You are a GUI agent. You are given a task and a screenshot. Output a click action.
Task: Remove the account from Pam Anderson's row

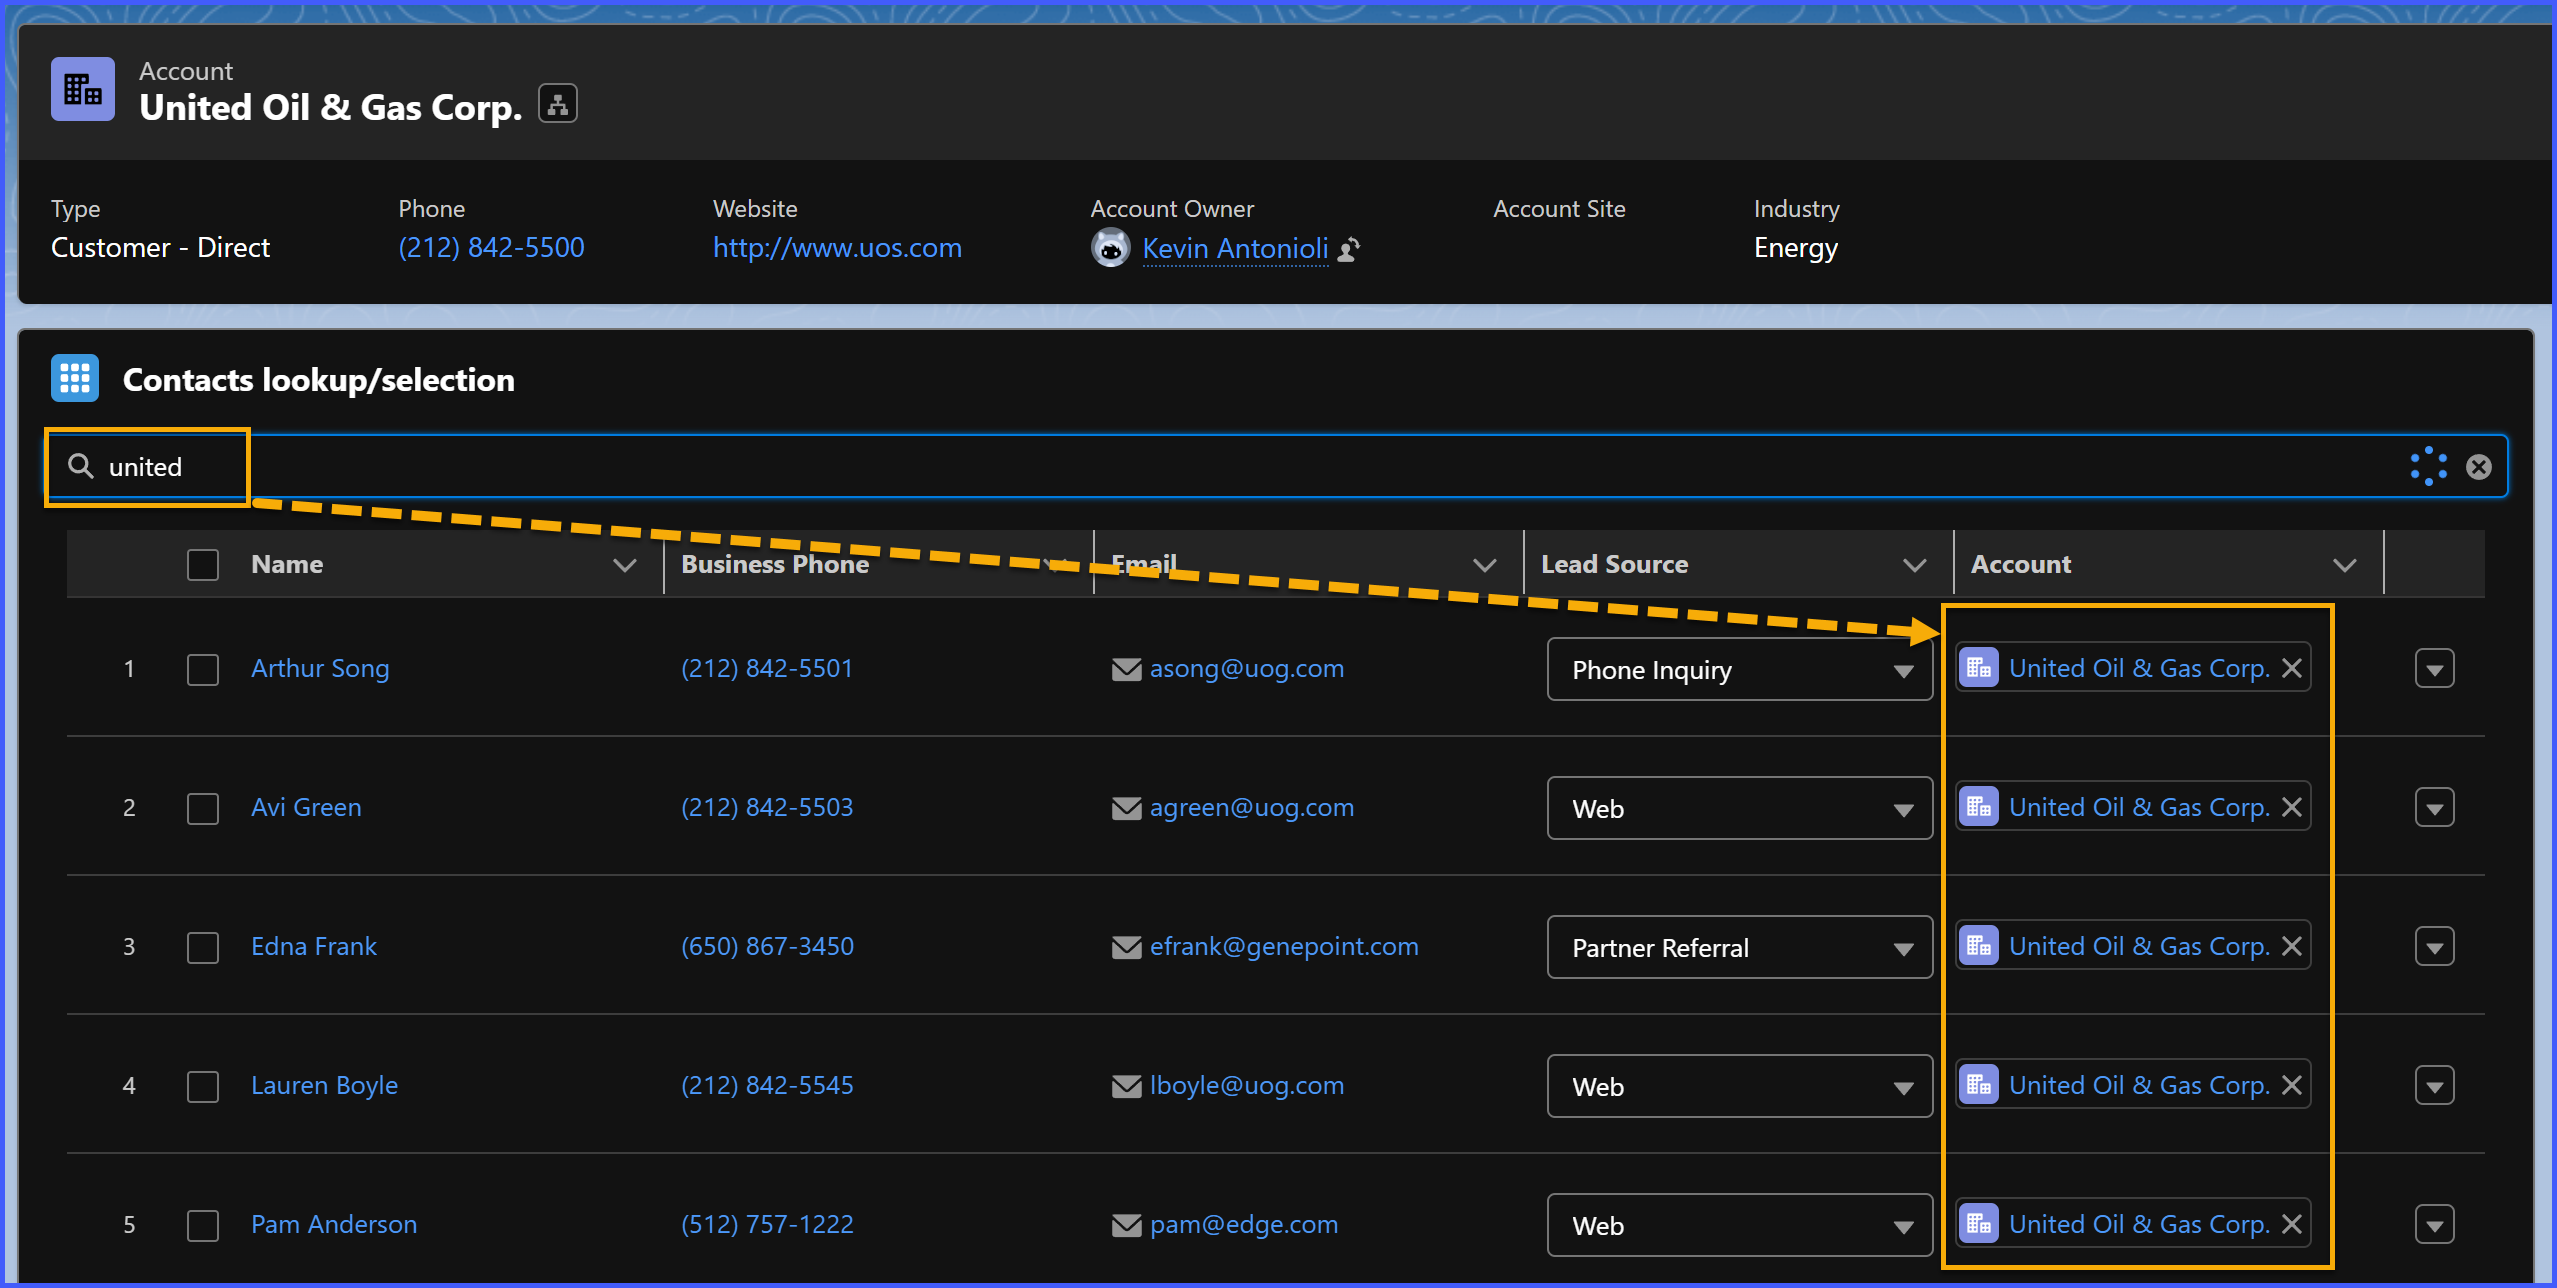(2292, 1224)
